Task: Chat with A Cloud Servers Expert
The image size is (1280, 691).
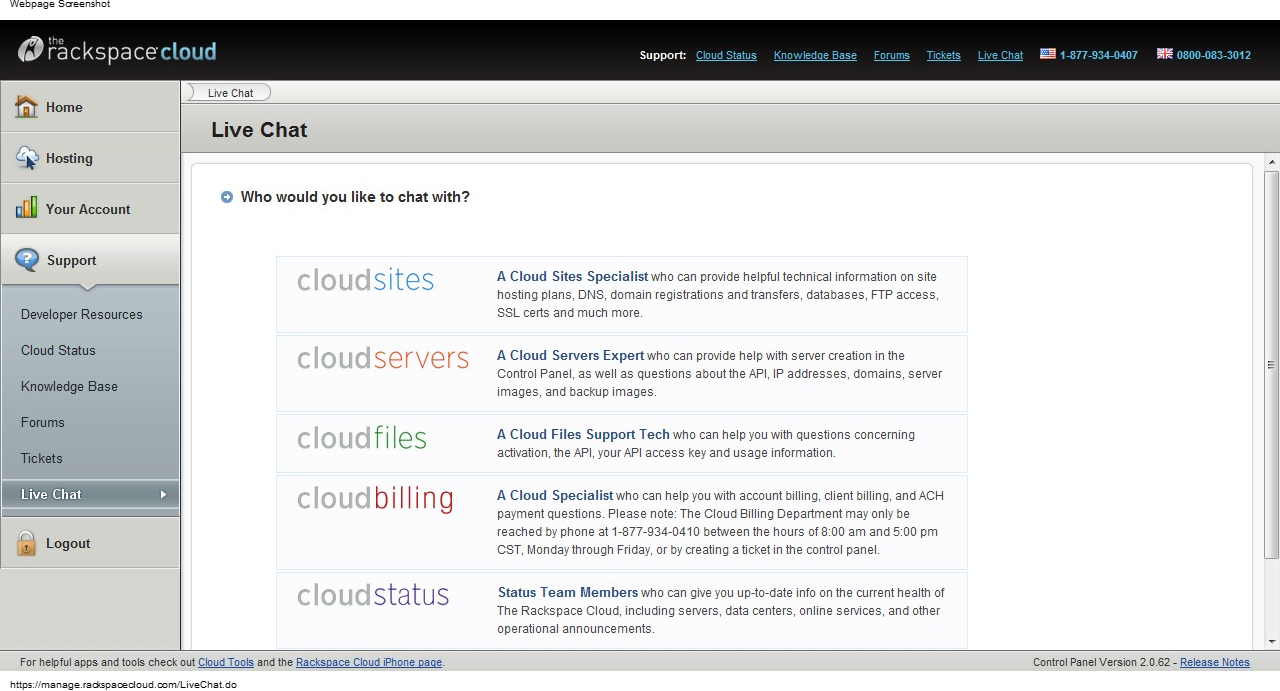Action: pos(571,356)
